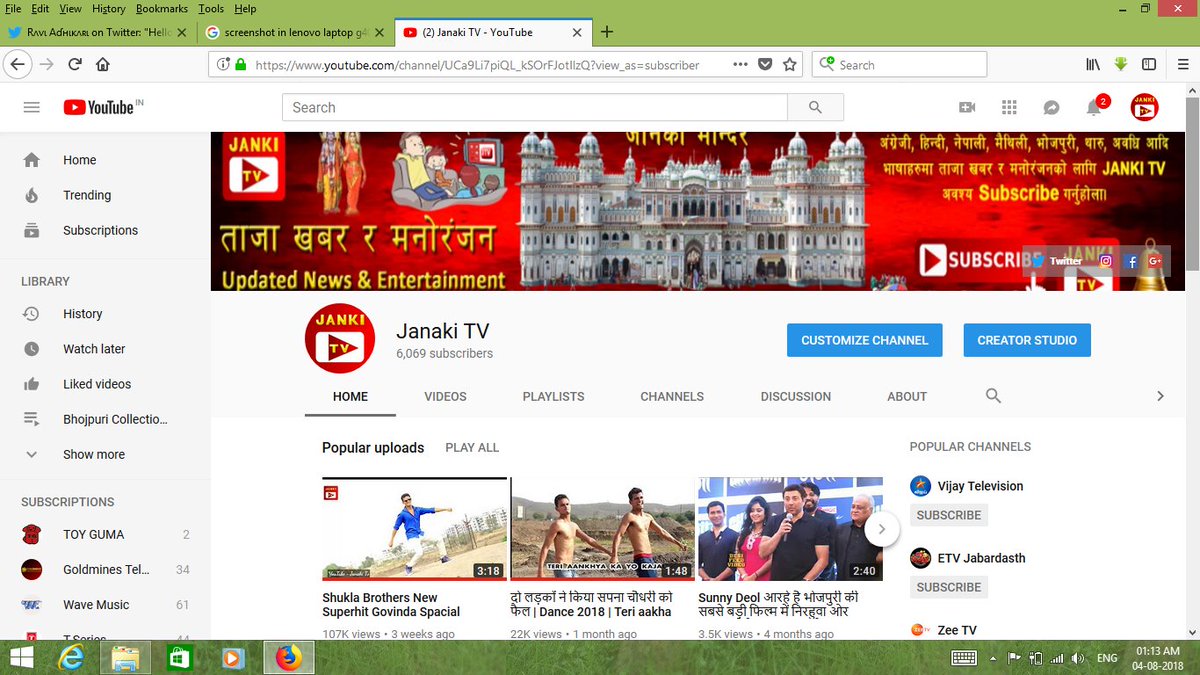Reload the page in Firefox
Image resolution: width=1200 pixels, height=675 pixels.
[x=75, y=64]
